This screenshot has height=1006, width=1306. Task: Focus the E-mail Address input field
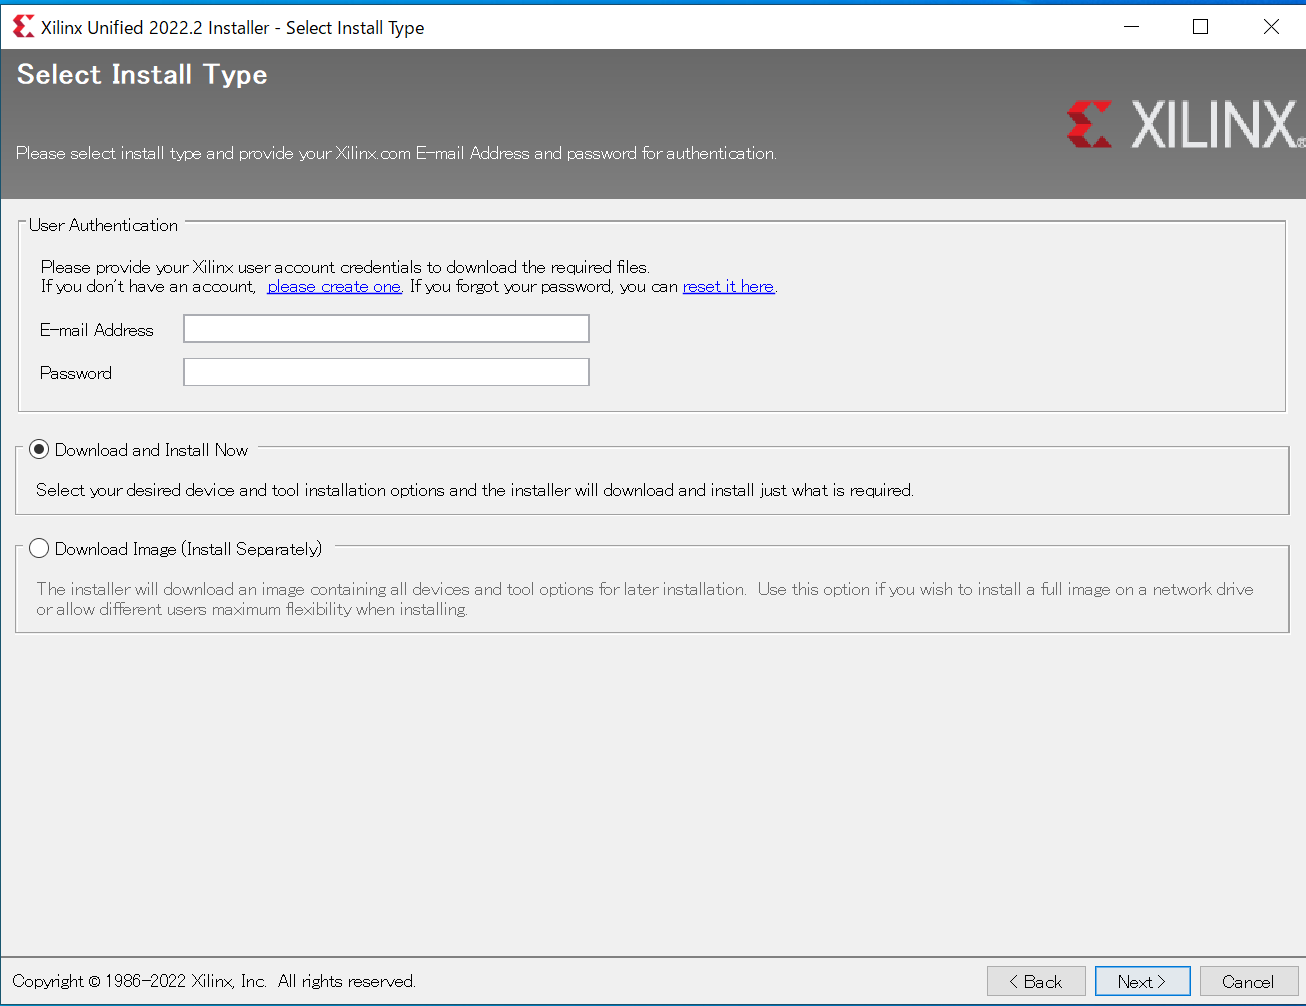[386, 329]
